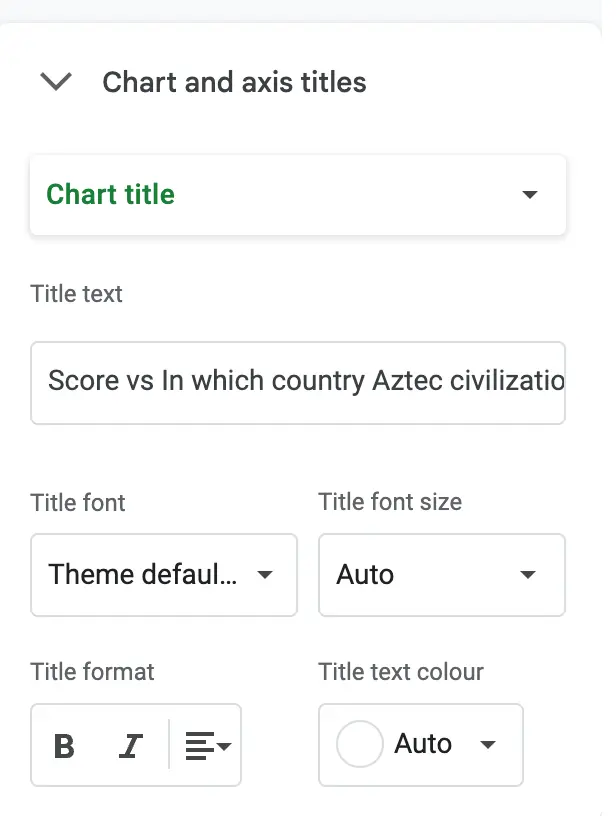Select the Score vs In which country title text

click(x=297, y=383)
